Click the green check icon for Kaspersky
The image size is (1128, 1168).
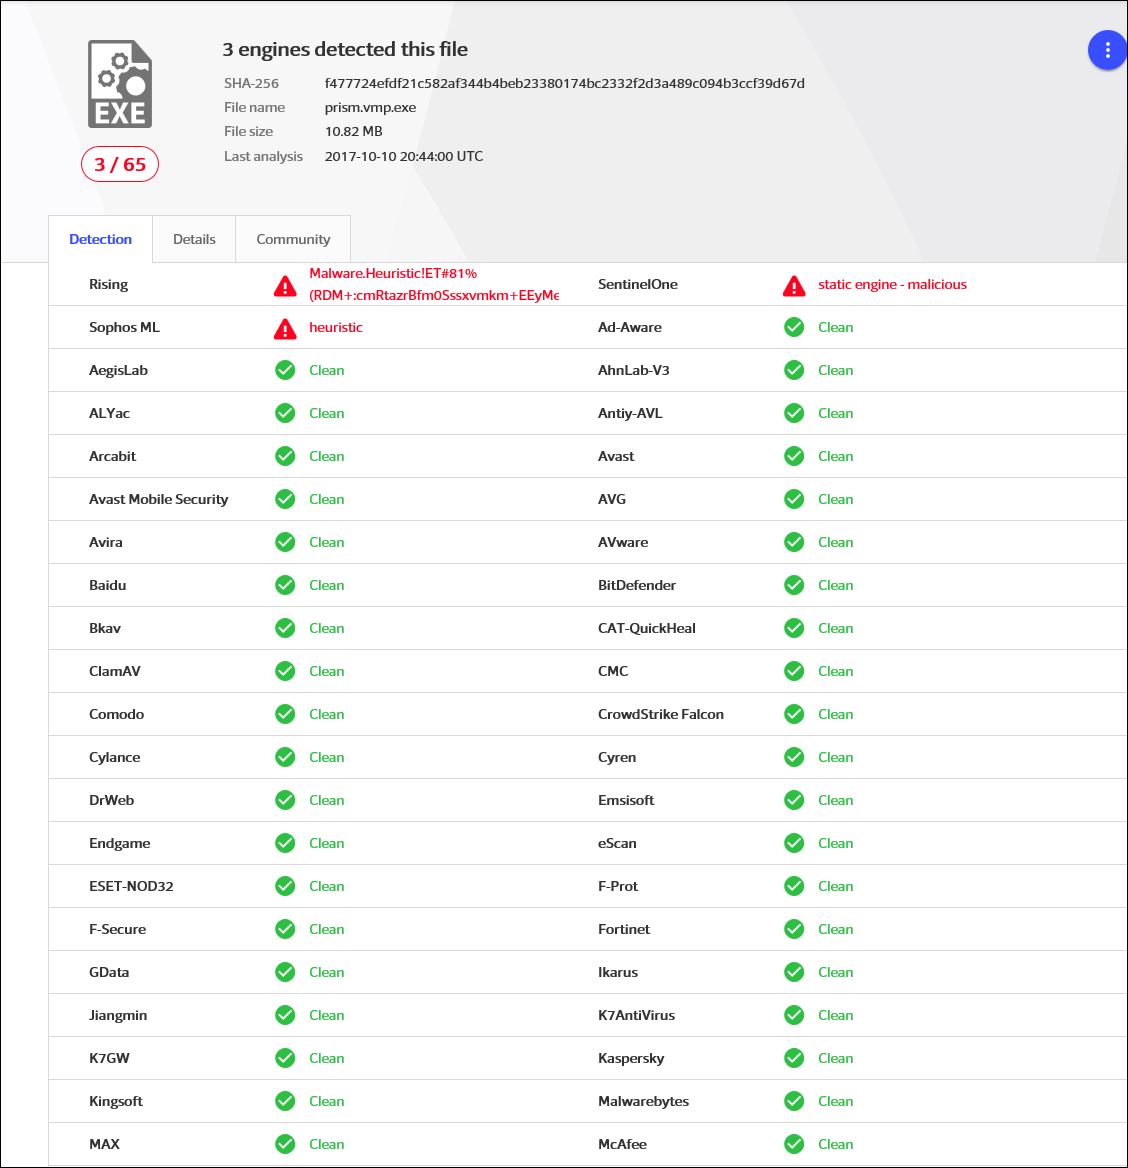(794, 1058)
